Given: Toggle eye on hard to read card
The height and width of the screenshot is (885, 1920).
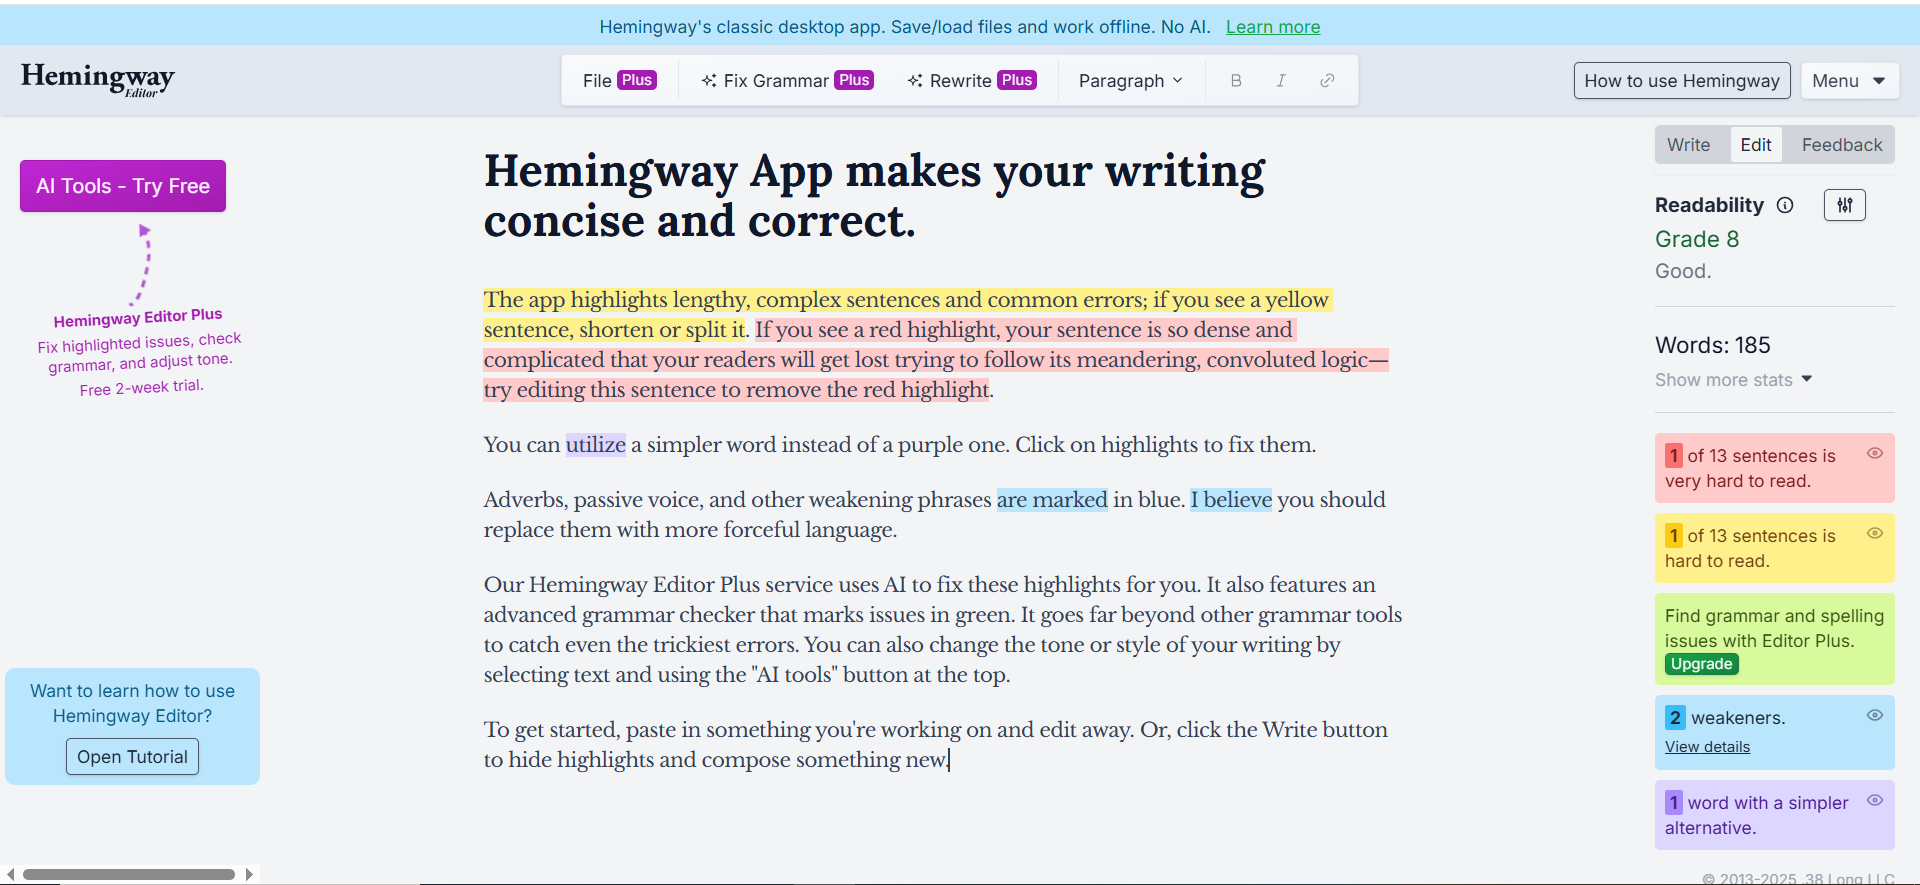Looking at the screenshot, I should click(1875, 533).
